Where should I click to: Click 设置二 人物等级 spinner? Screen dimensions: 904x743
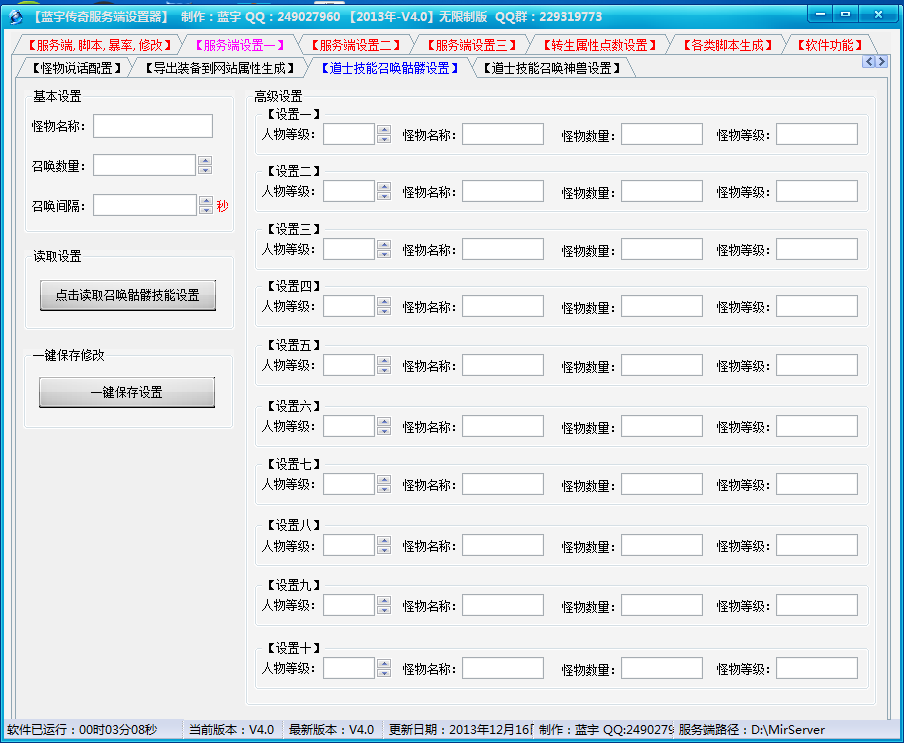[x=384, y=191]
